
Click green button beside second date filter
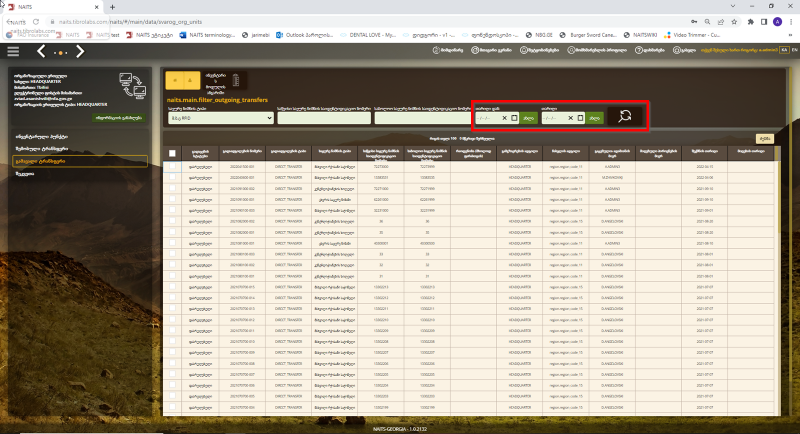tap(595, 118)
